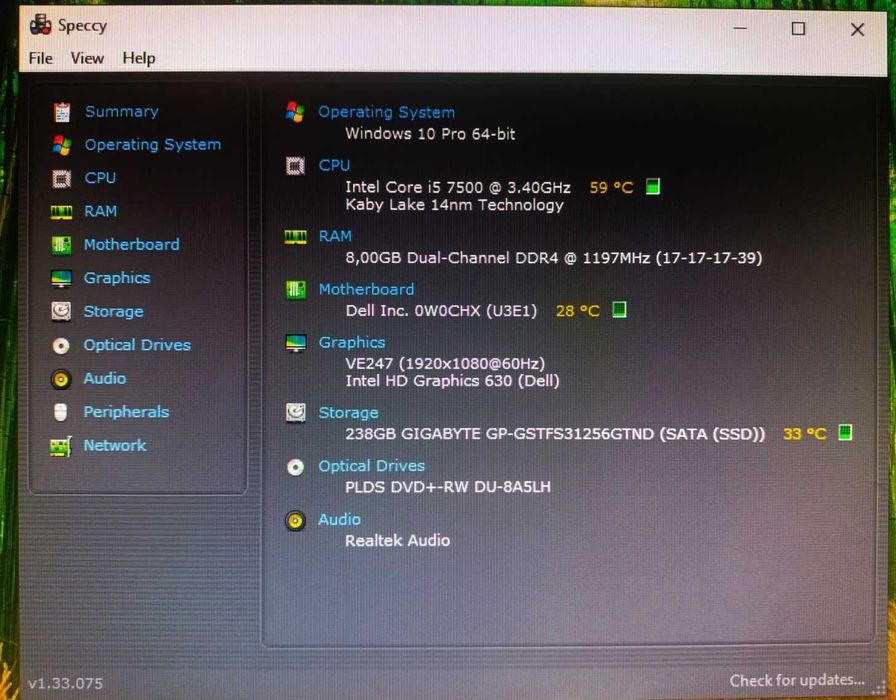Click Intel HD Graphics 630 (Dell) text
This screenshot has width=896, height=700.
click(x=452, y=381)
